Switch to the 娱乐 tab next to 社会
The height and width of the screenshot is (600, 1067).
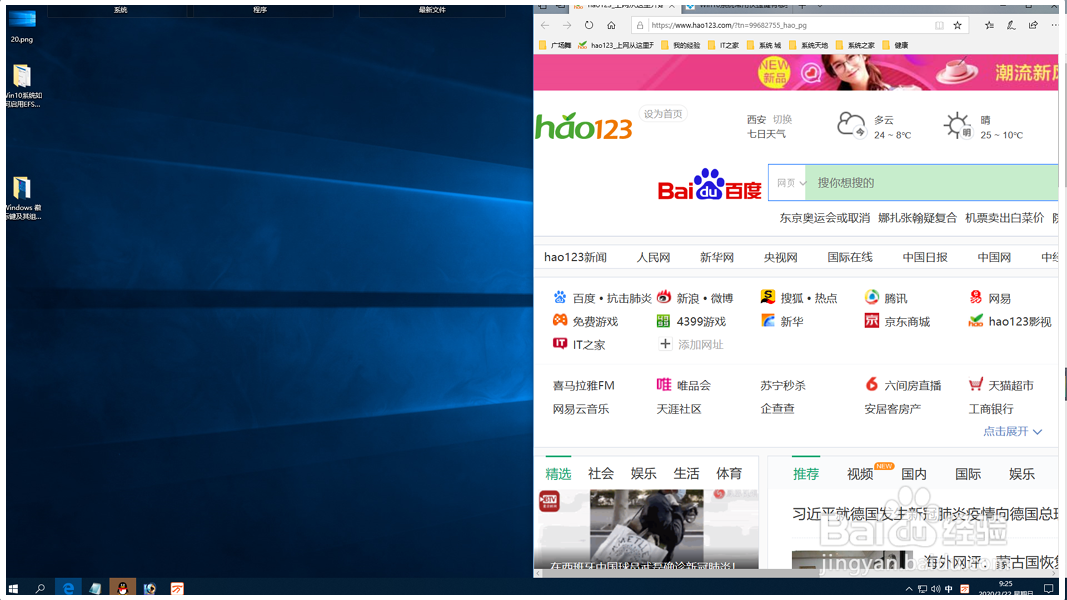click(x=643, y=473)
